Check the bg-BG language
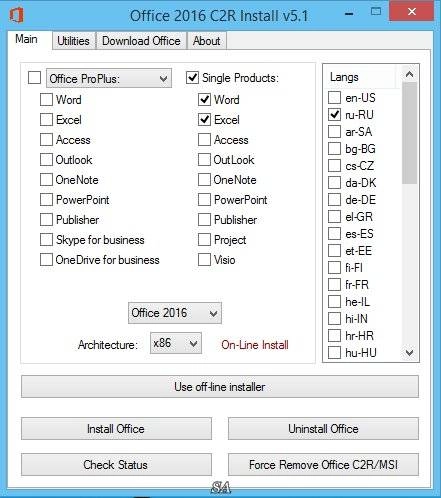 tap(334, 149)
